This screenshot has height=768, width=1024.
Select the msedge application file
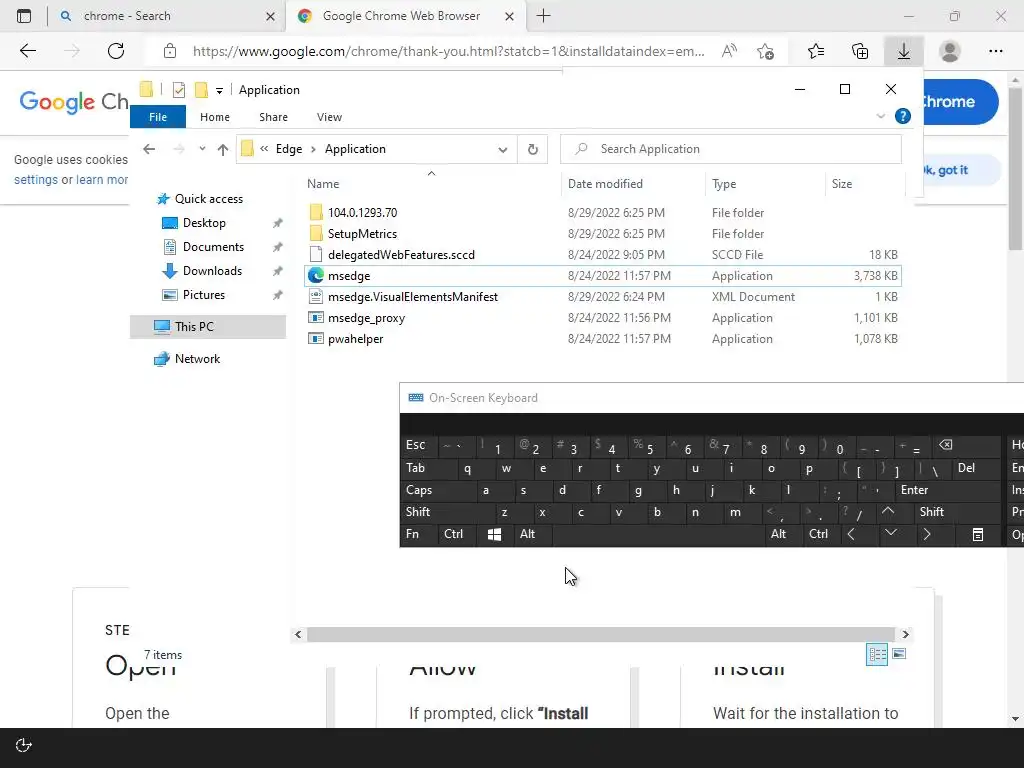(x=603, y=276)
